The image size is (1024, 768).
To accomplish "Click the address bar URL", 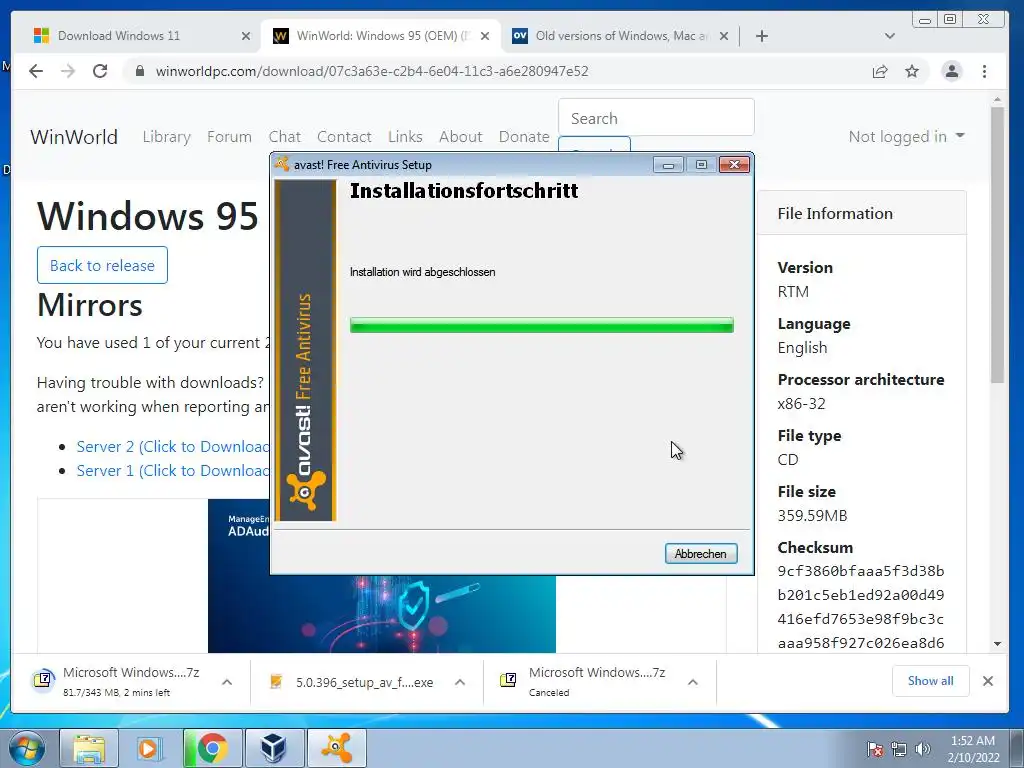I will (x=372, y=71).
